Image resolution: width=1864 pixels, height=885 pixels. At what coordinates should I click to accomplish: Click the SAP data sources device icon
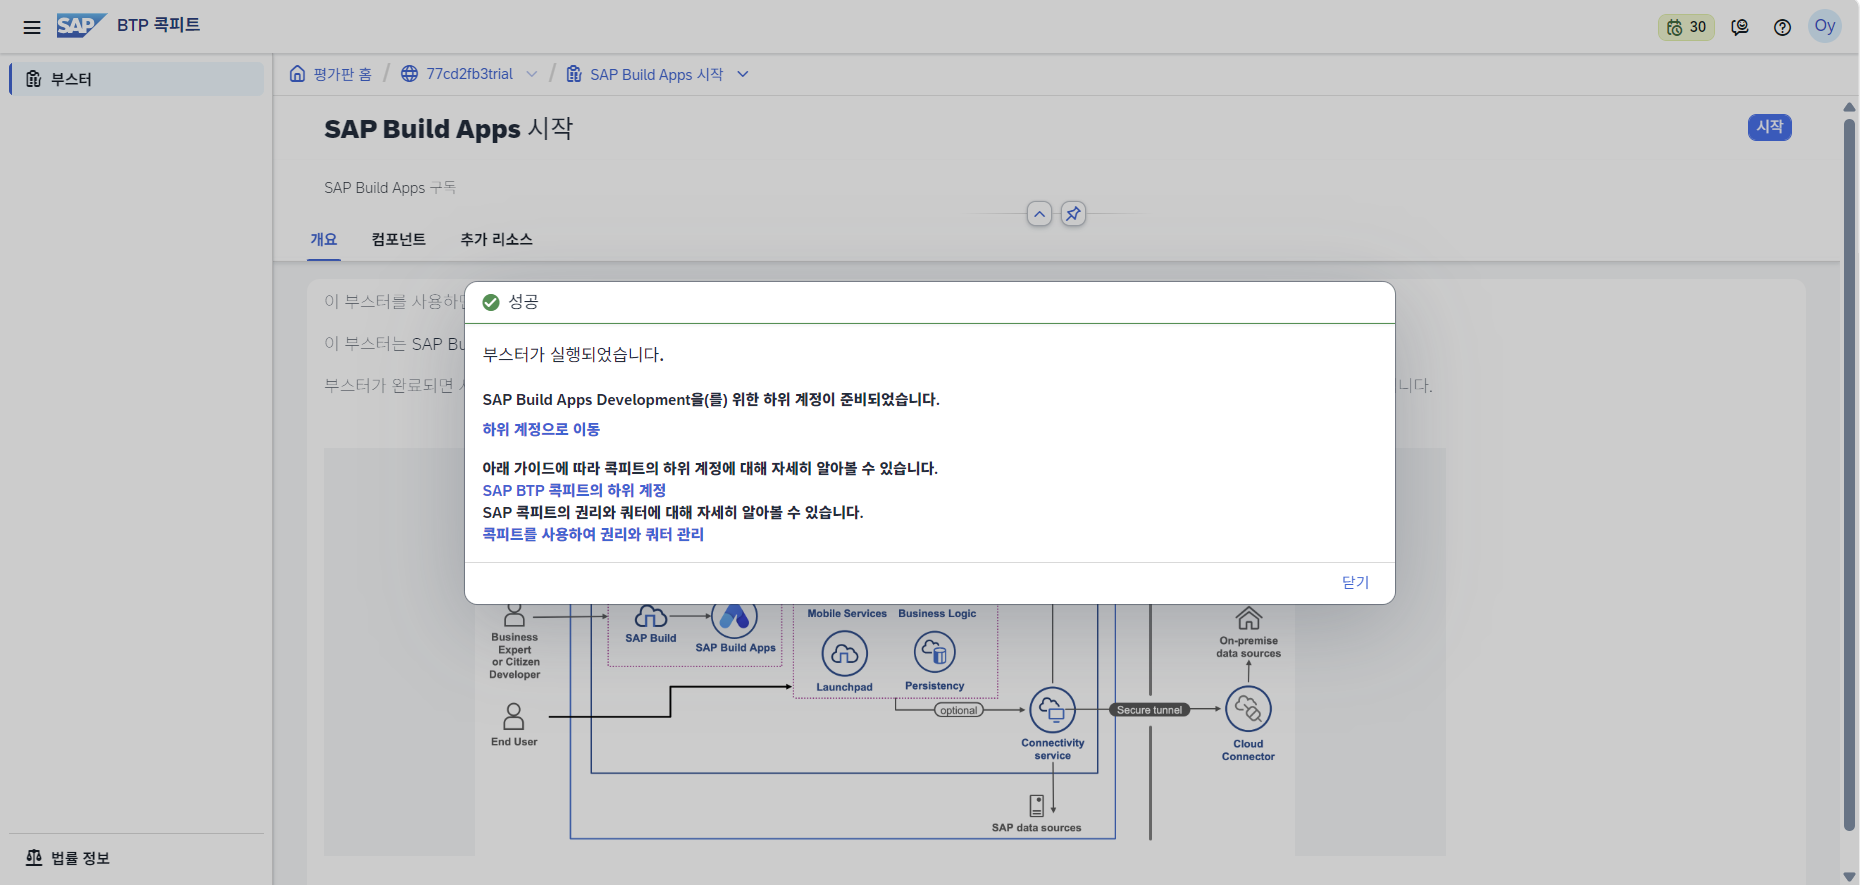click(x=1036, y=806)
